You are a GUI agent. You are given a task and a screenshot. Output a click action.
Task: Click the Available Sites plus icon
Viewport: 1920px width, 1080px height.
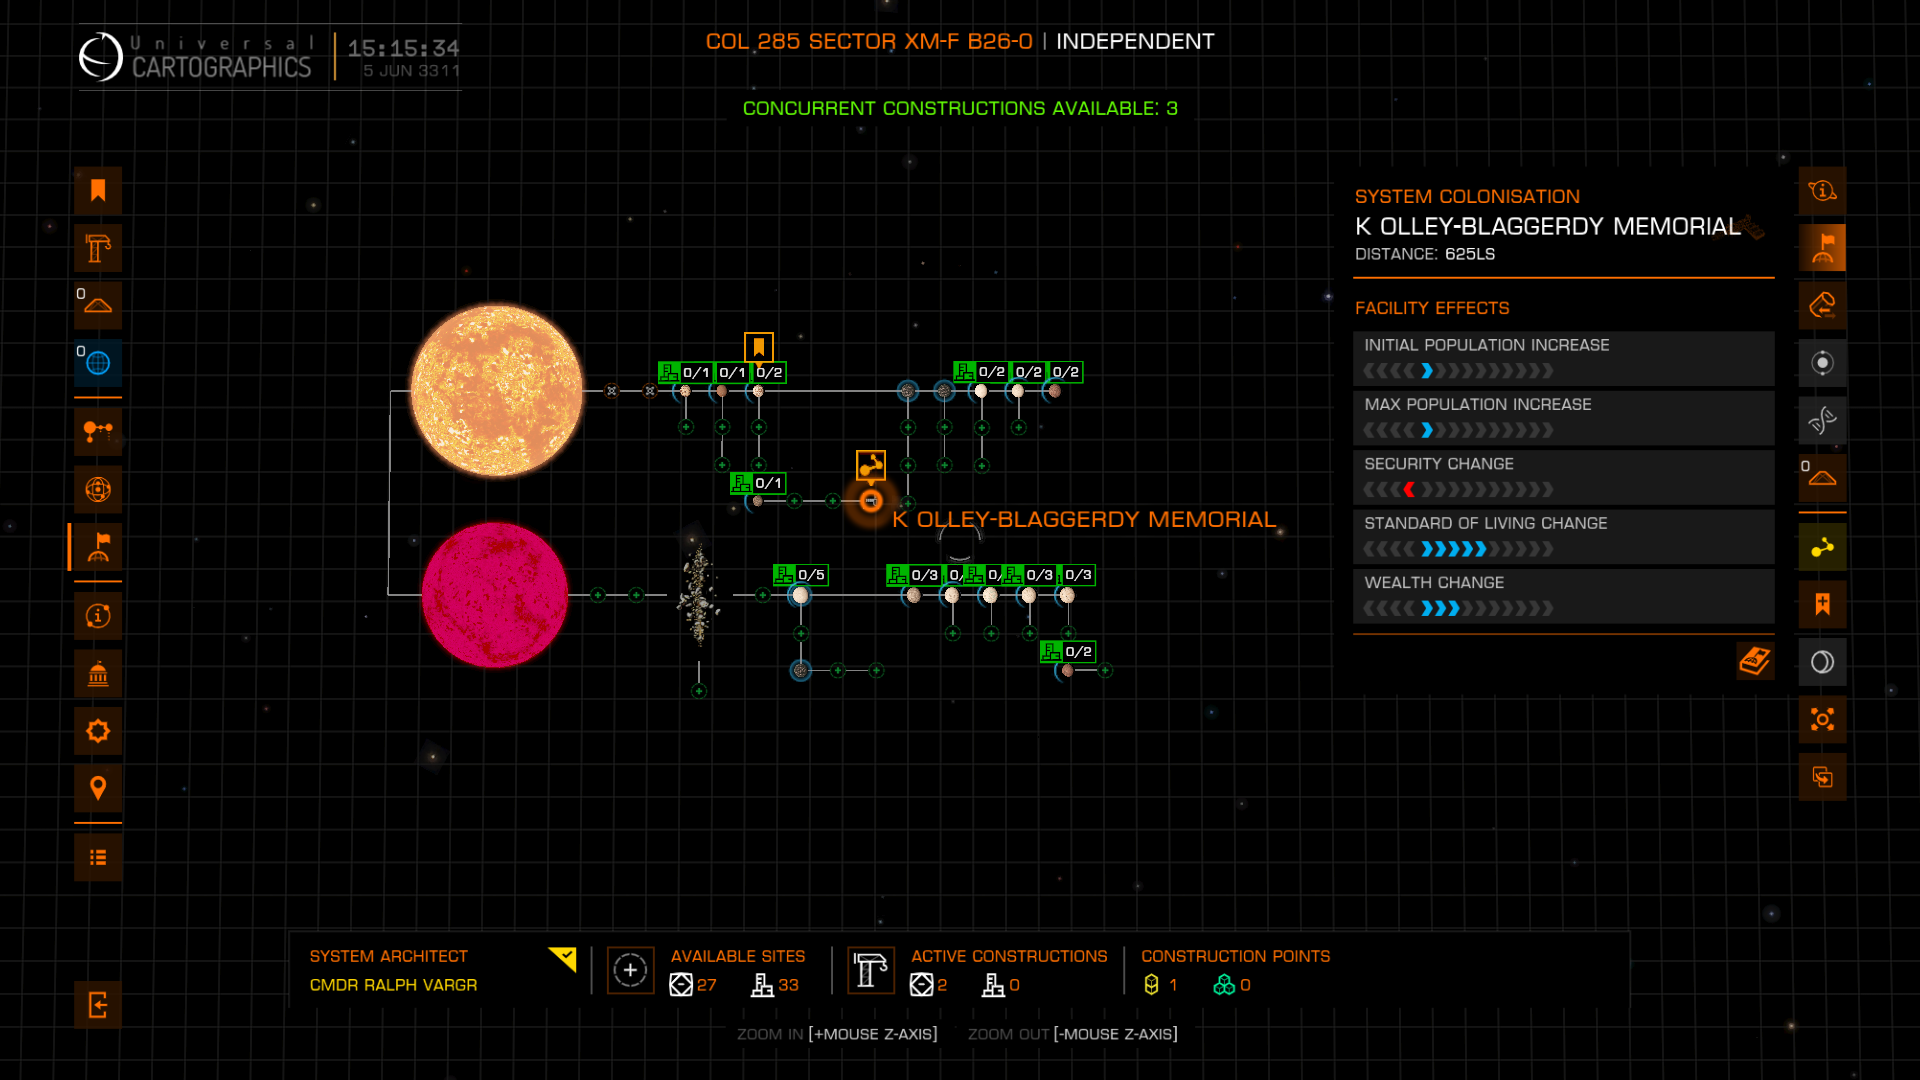click(630, 970)
